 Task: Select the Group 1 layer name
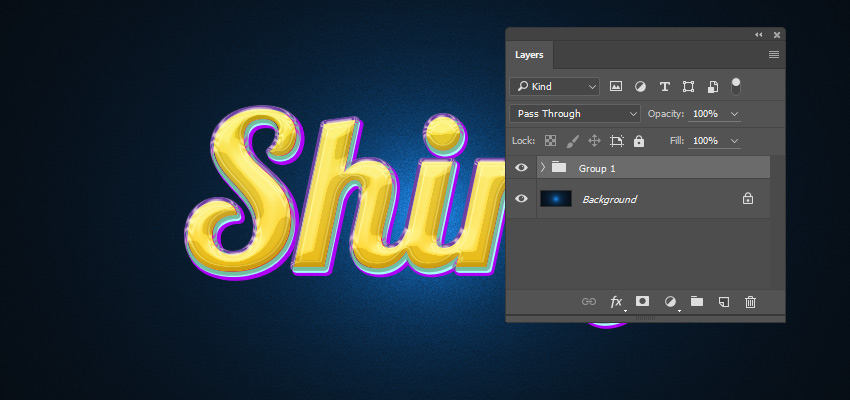(x=597, y=169)
